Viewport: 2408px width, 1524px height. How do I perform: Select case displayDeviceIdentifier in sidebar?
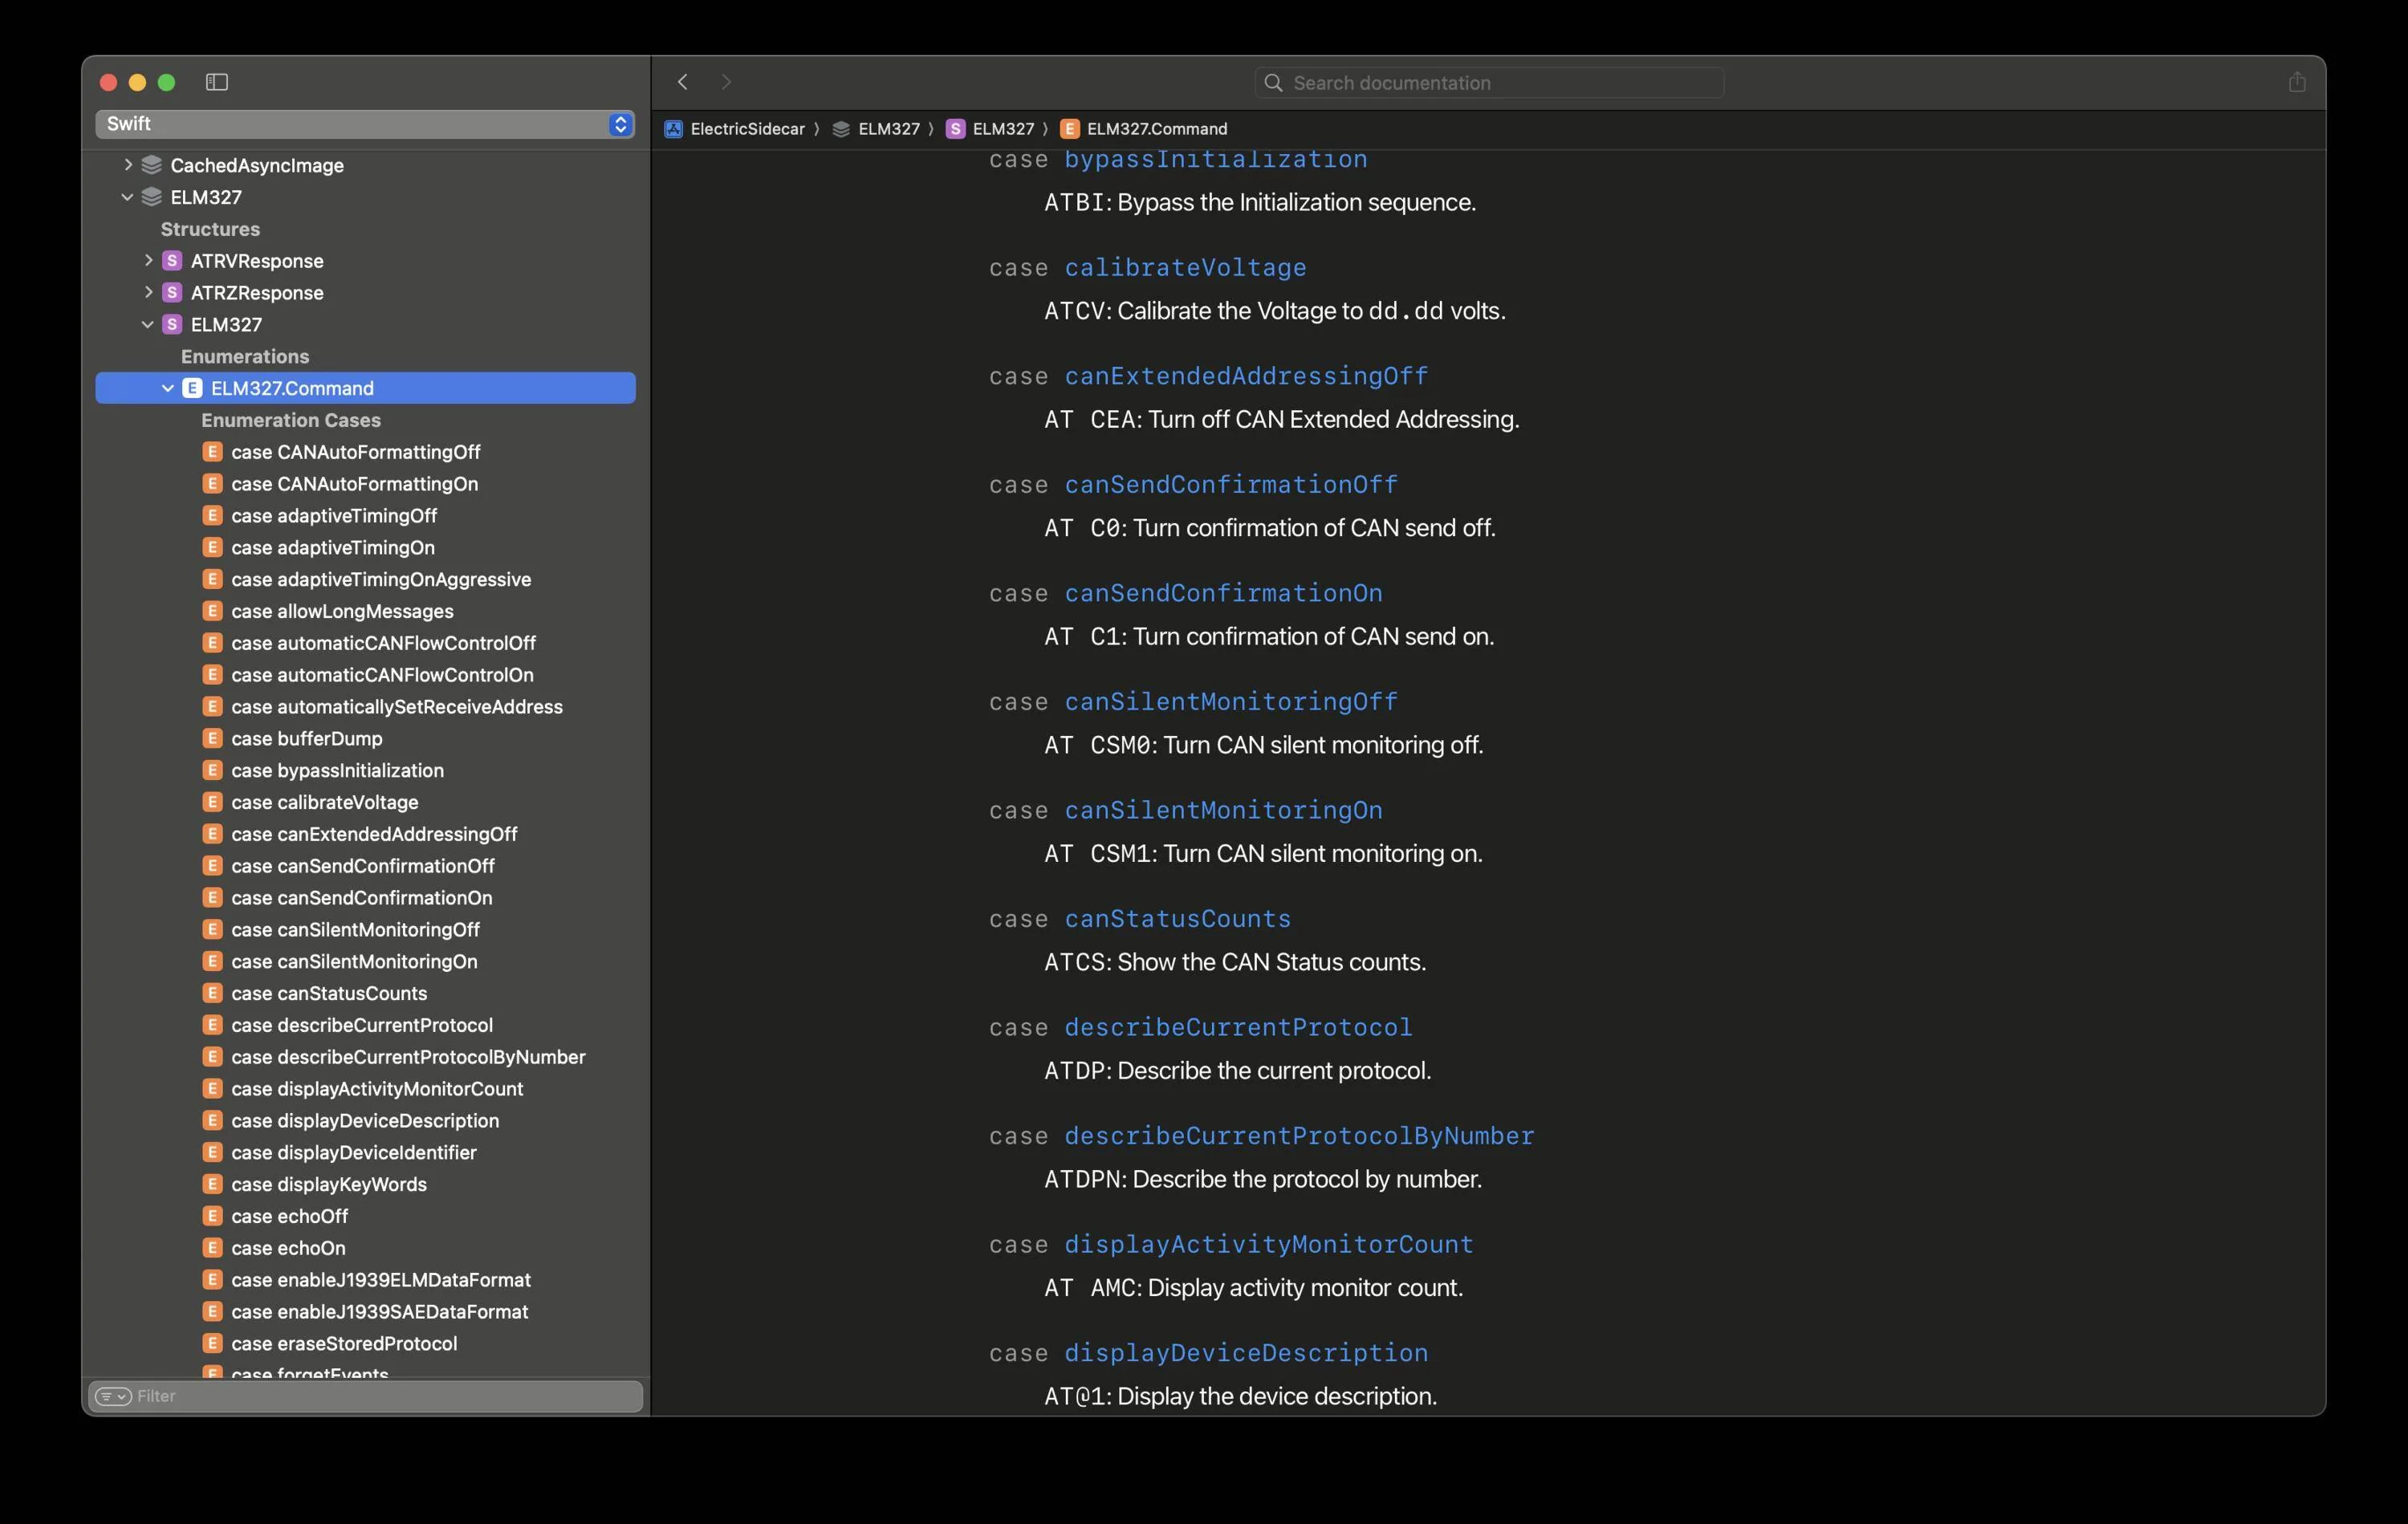354,1152
